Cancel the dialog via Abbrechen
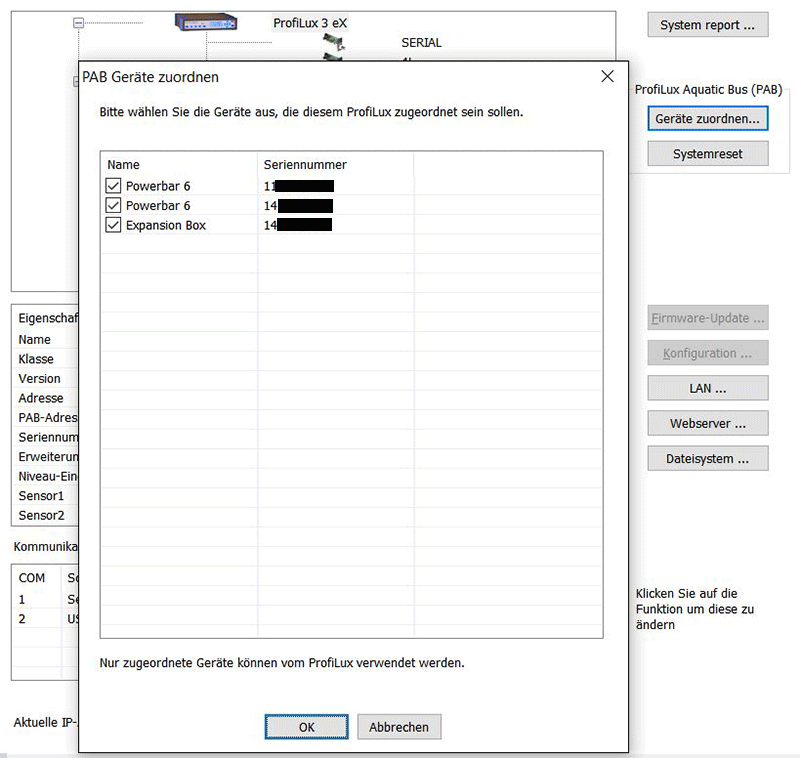 point(399,727)
